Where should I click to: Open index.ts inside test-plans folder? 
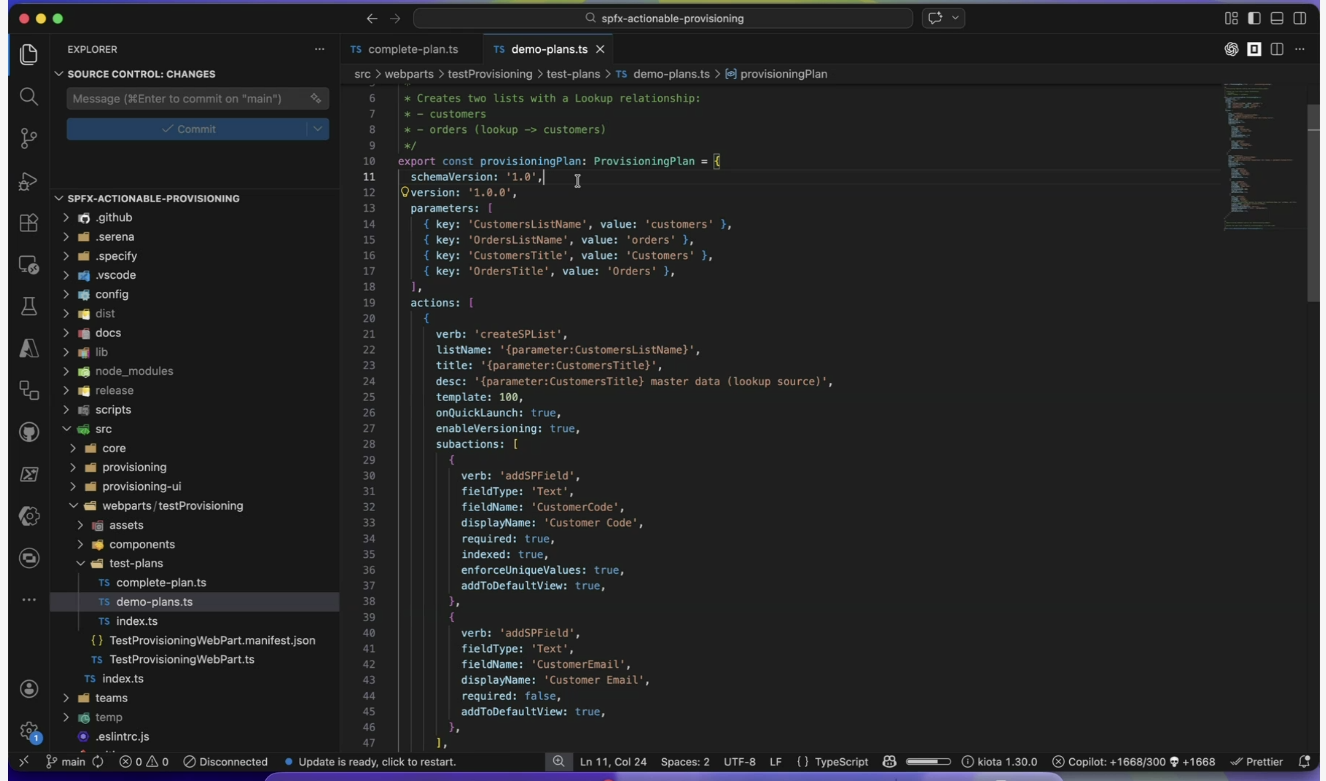(x=137, y=621)
